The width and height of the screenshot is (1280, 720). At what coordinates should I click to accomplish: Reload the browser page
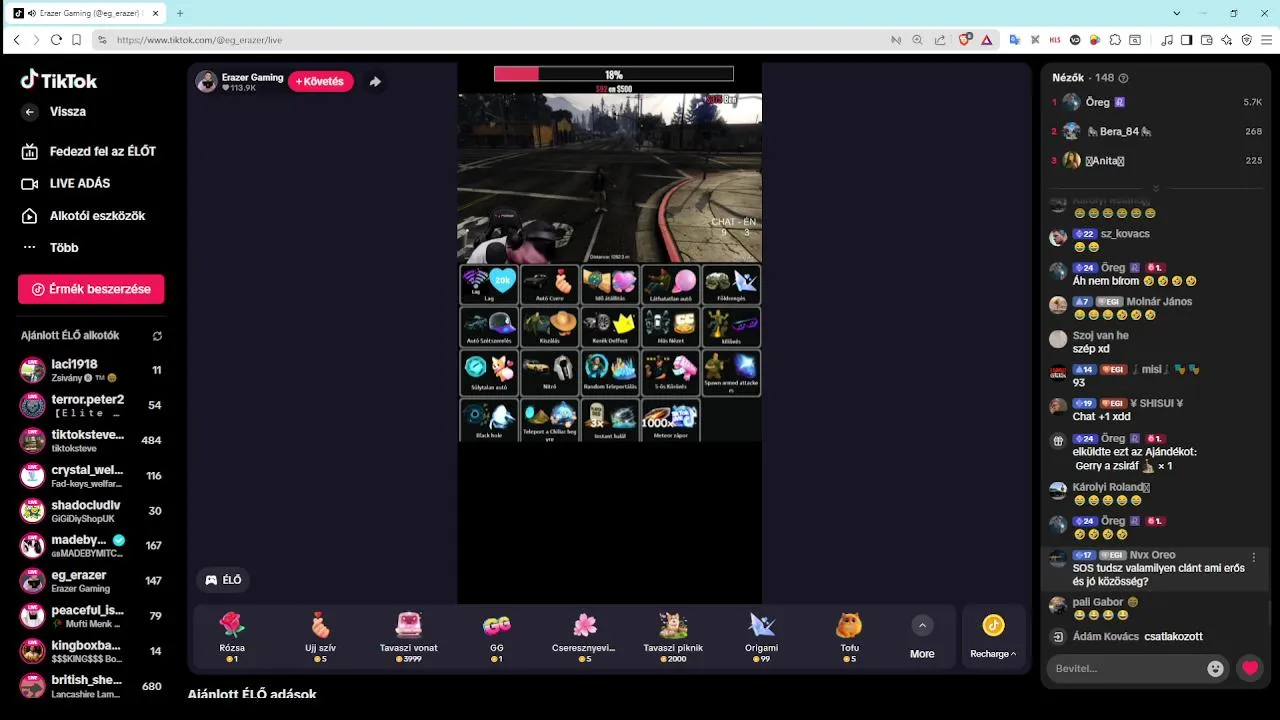[57, 40]
